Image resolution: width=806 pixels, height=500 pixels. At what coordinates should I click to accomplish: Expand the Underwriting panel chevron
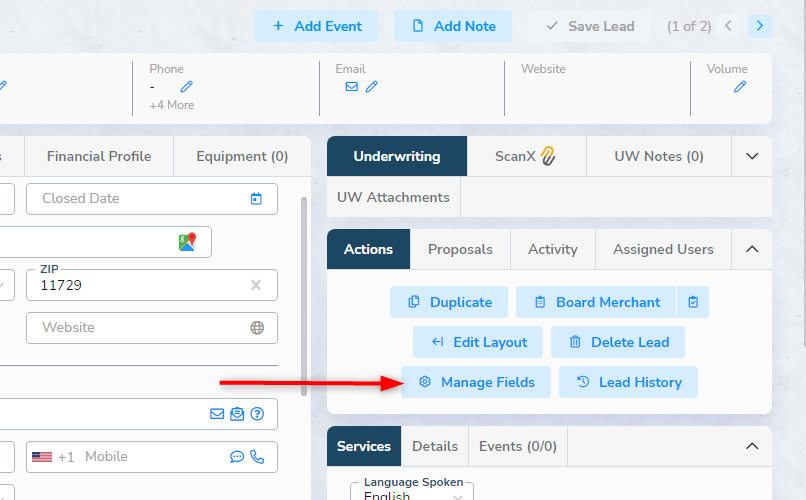(x=752, y=156)
